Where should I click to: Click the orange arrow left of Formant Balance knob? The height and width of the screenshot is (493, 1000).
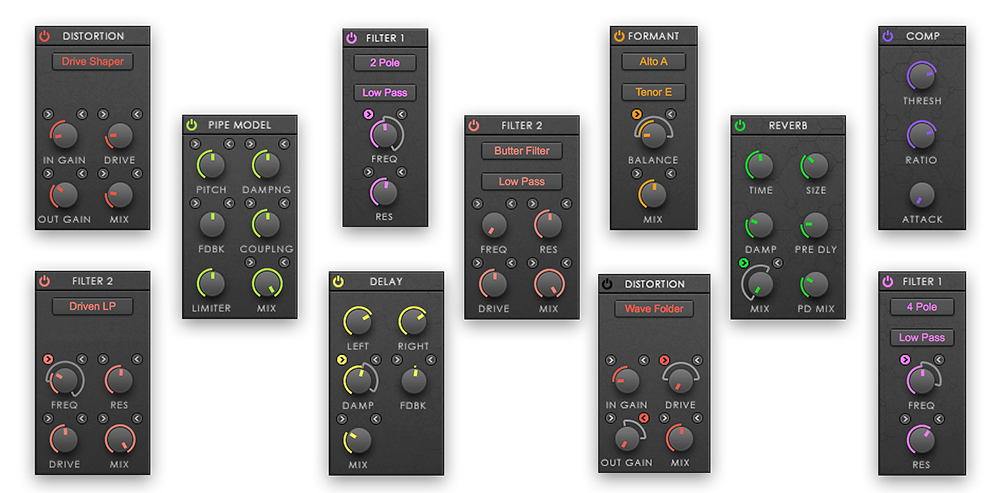[636, 115]
